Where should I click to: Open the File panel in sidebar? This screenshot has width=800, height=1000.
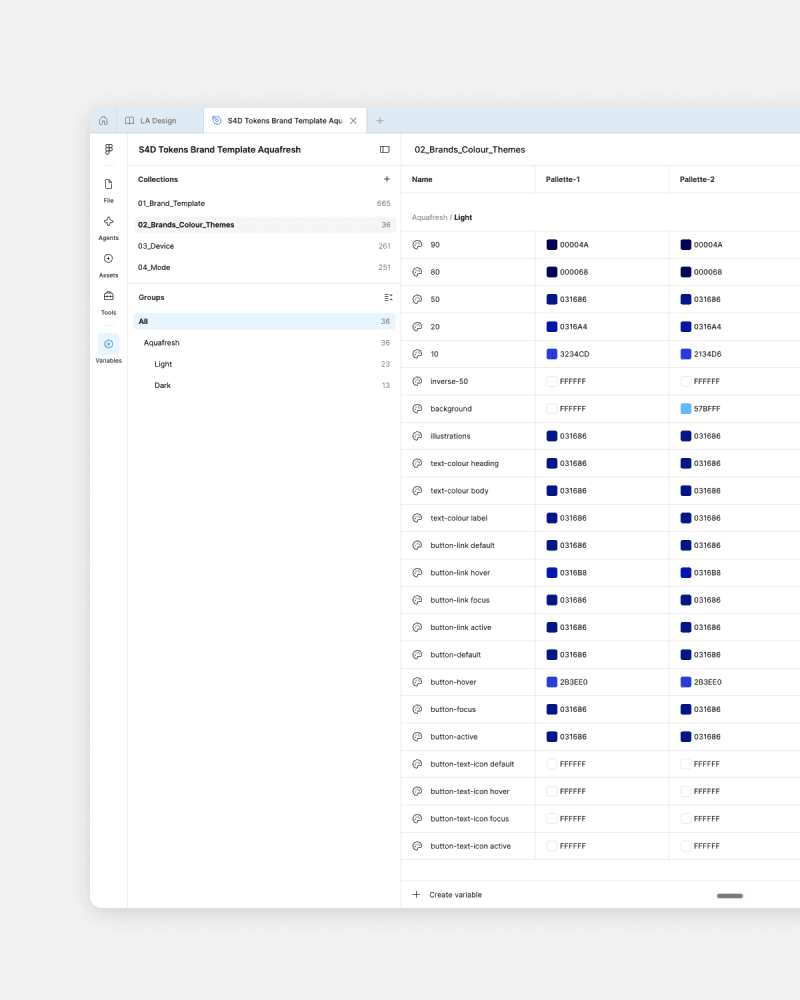coord(108,190)
